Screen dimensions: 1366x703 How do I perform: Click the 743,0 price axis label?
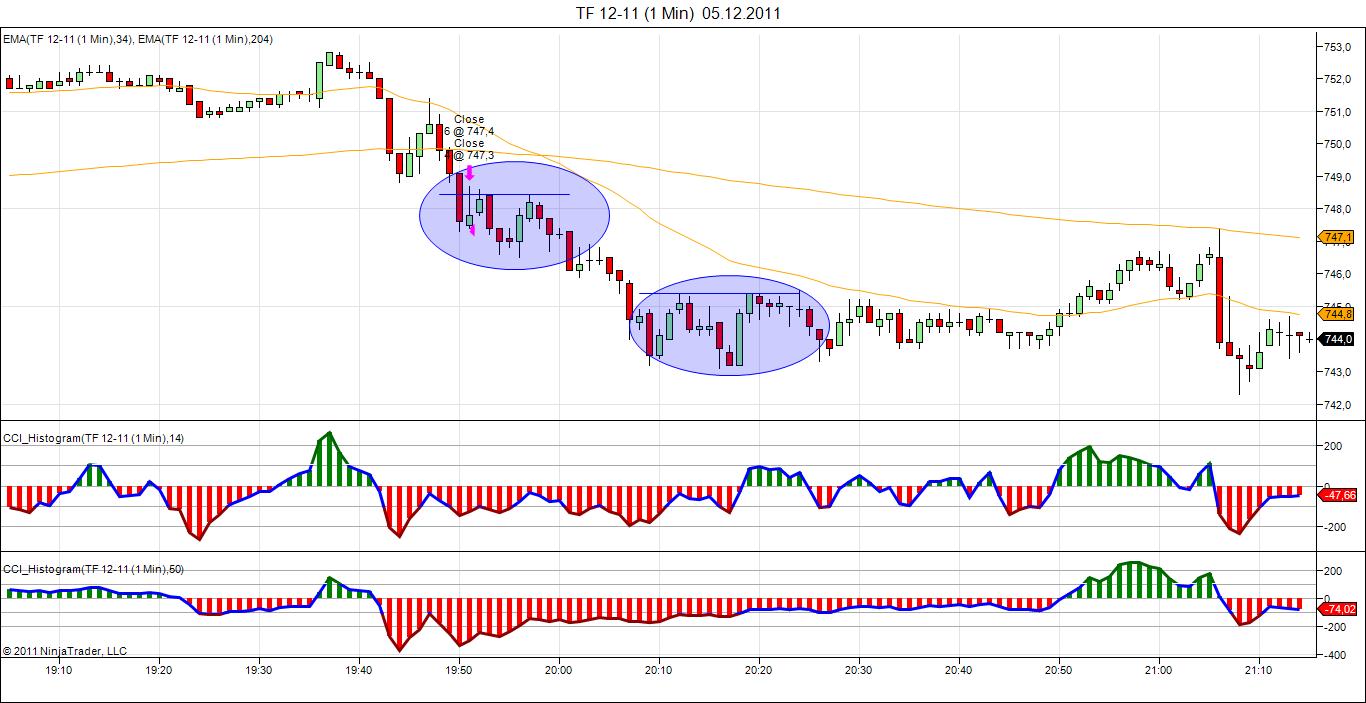[1338, 372]
